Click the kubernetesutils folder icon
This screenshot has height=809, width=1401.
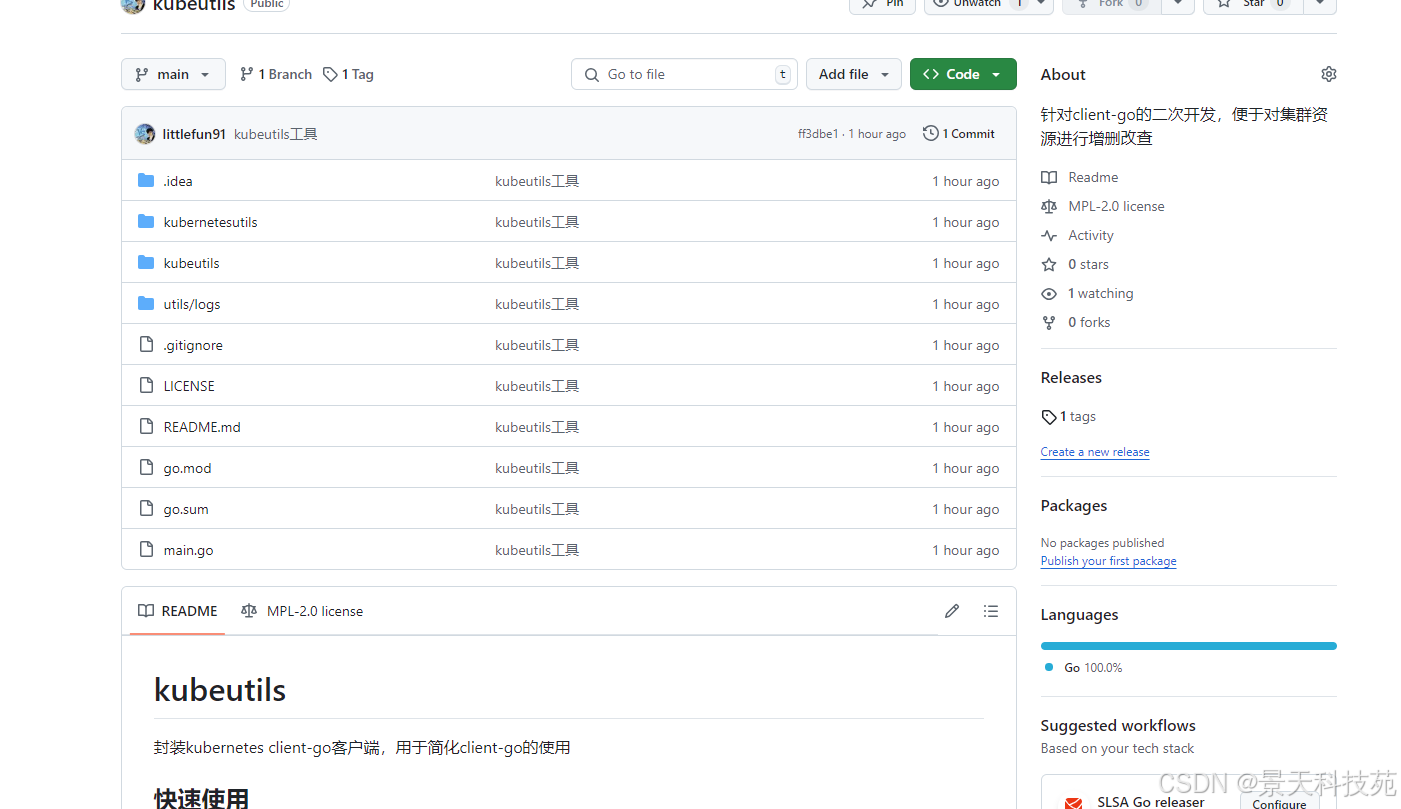146,222
